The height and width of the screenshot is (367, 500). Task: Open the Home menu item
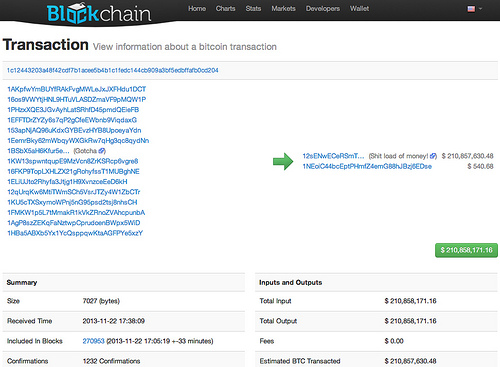tap(197, 9)
